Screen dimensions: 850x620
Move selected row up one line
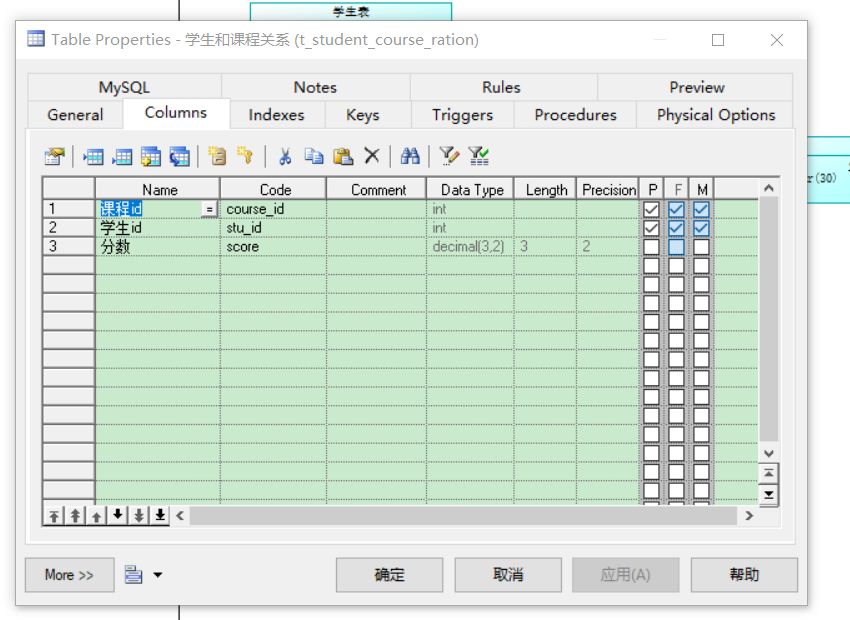point(96,516)
